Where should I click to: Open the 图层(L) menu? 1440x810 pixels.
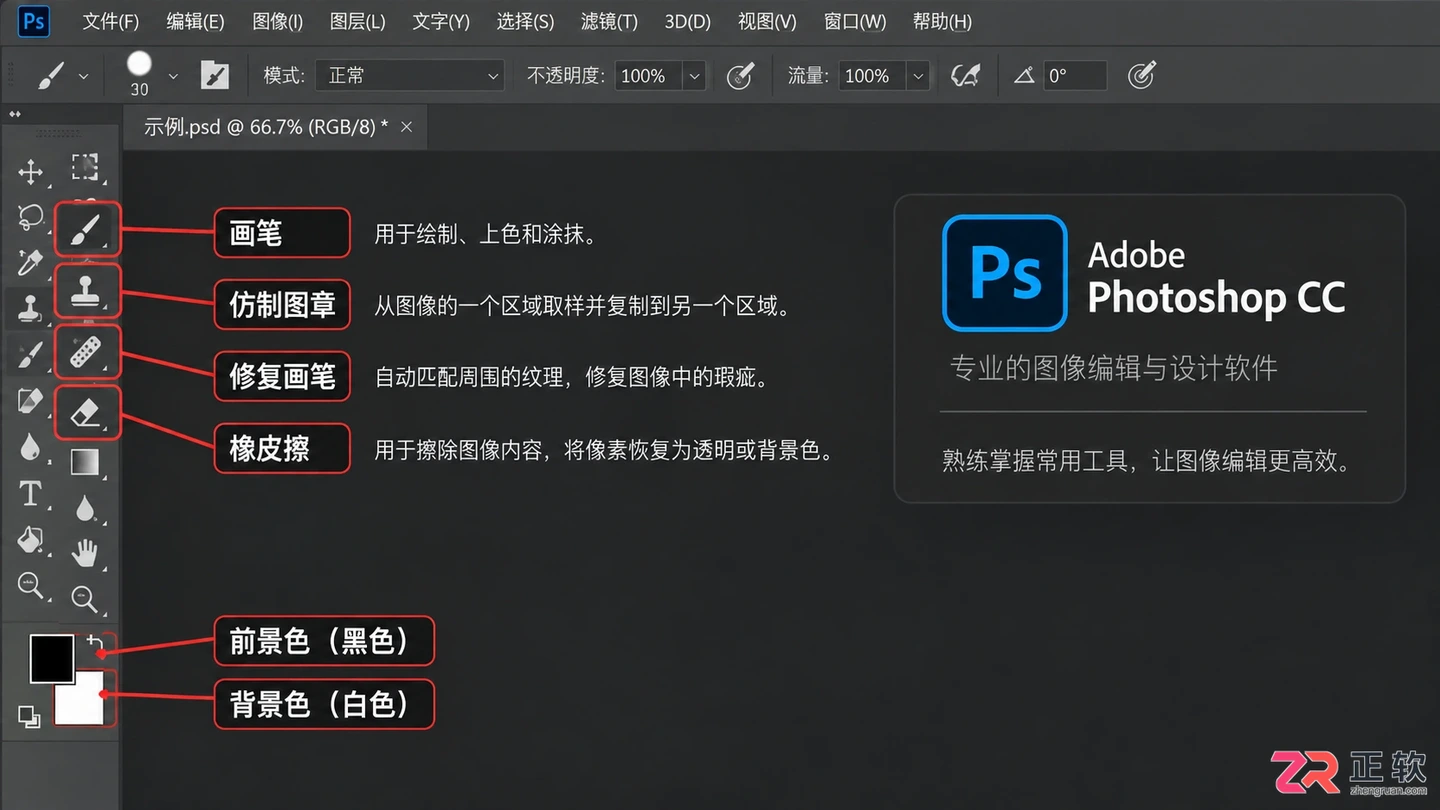357,22
